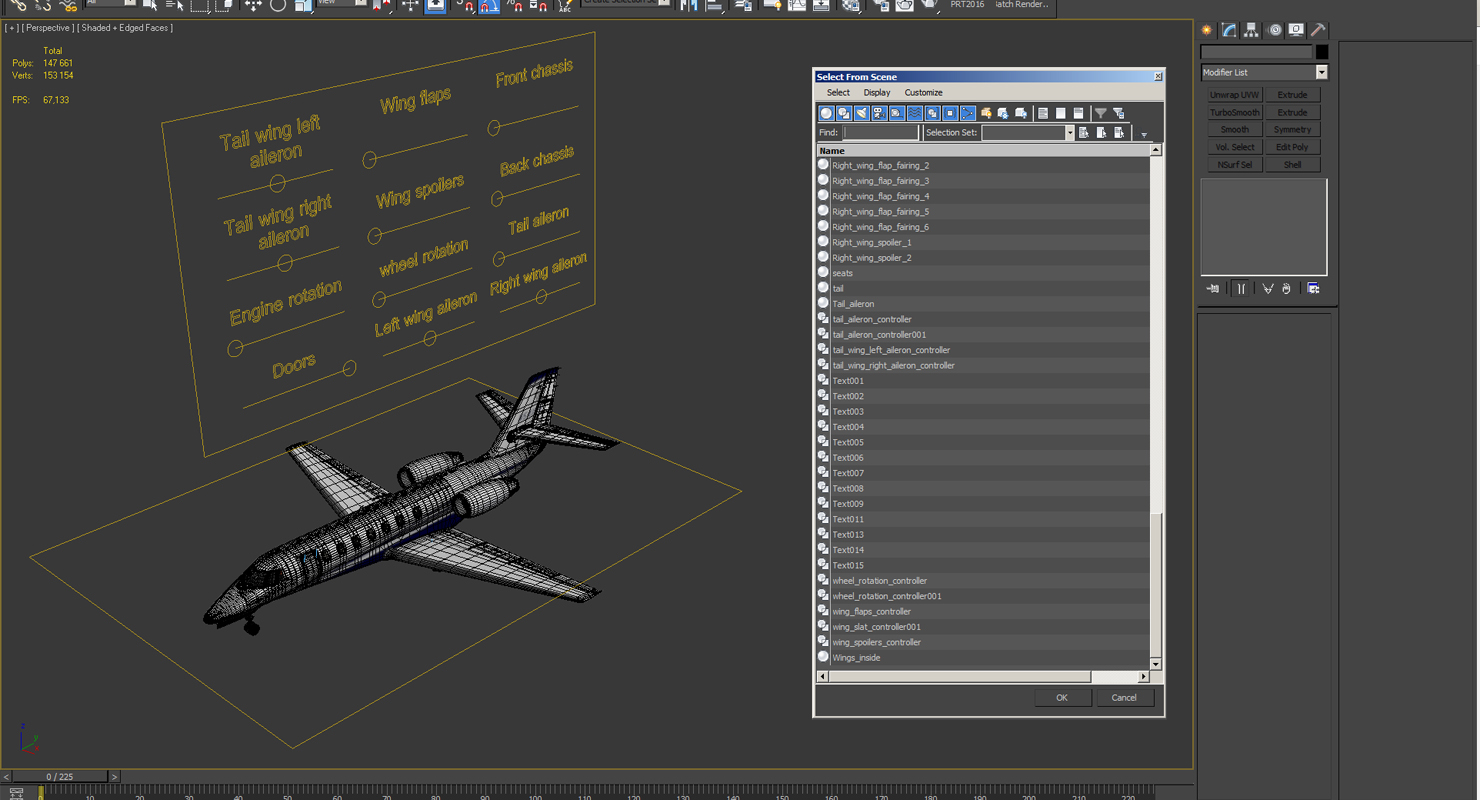Open the Utilities hammer tab

[1318, 30]
